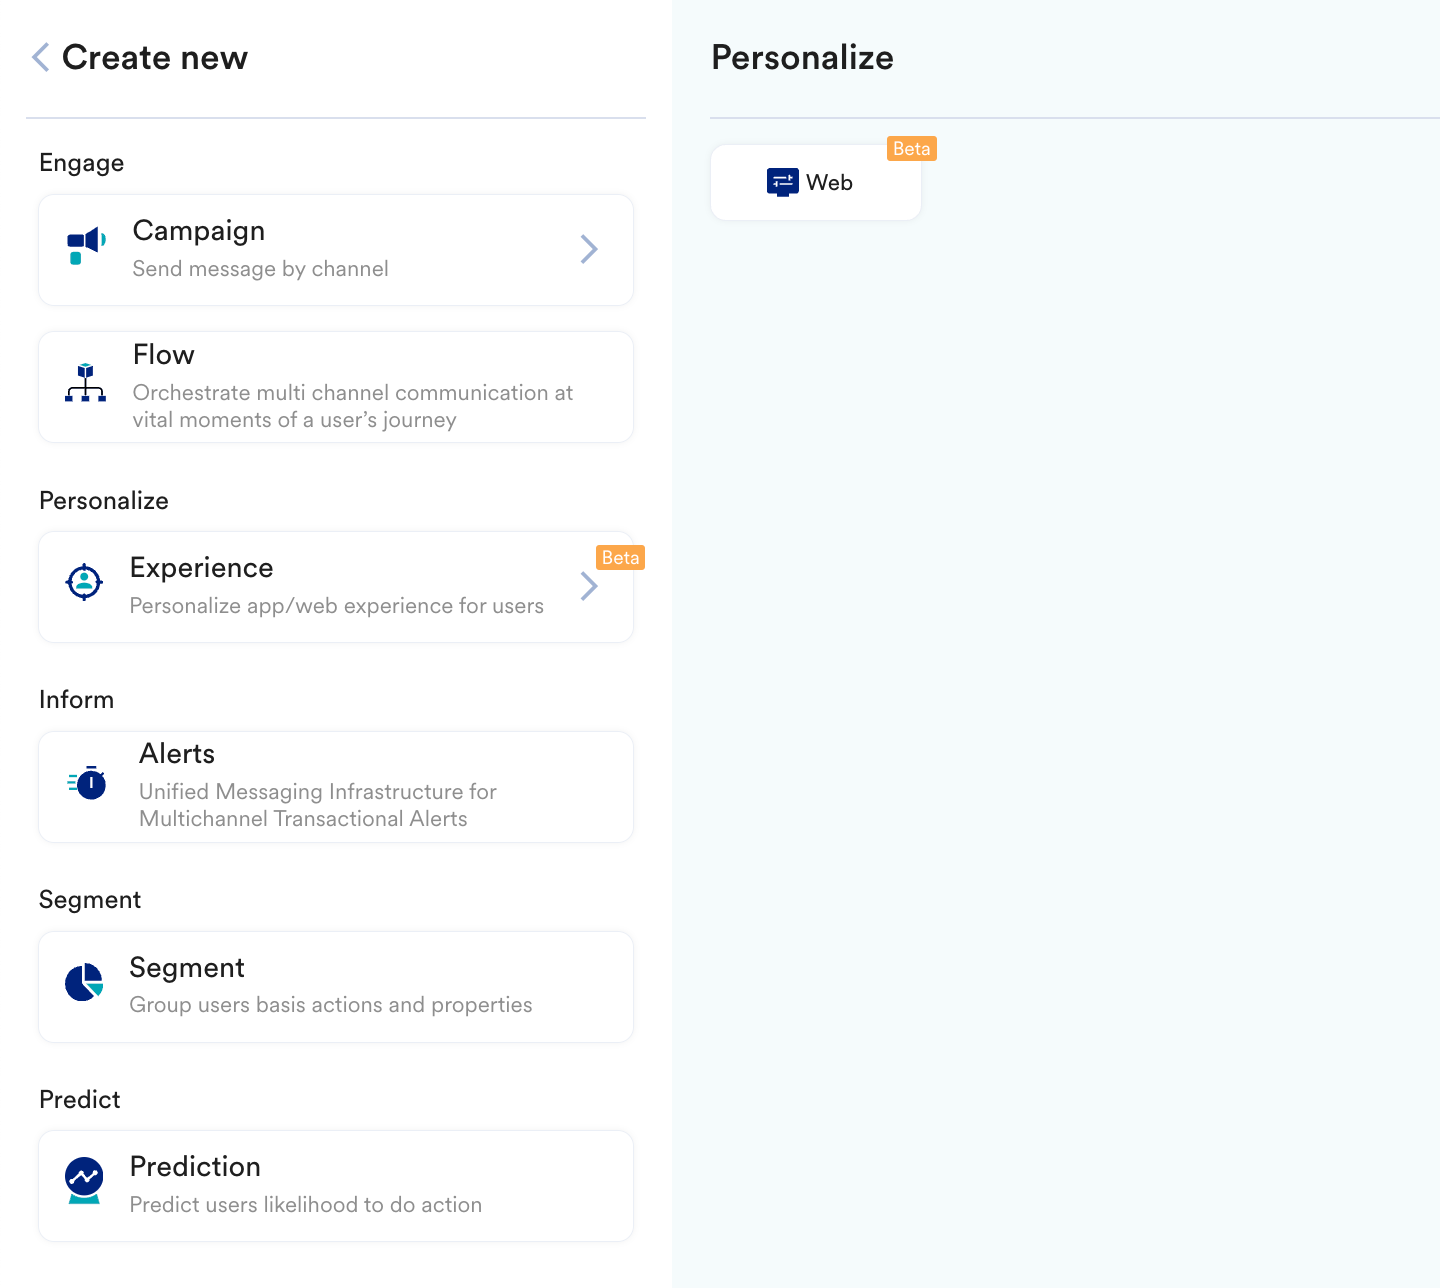This screenshot has height=1288, width=1440.
Task: Open the Segment card
Action: coord(336,987)
